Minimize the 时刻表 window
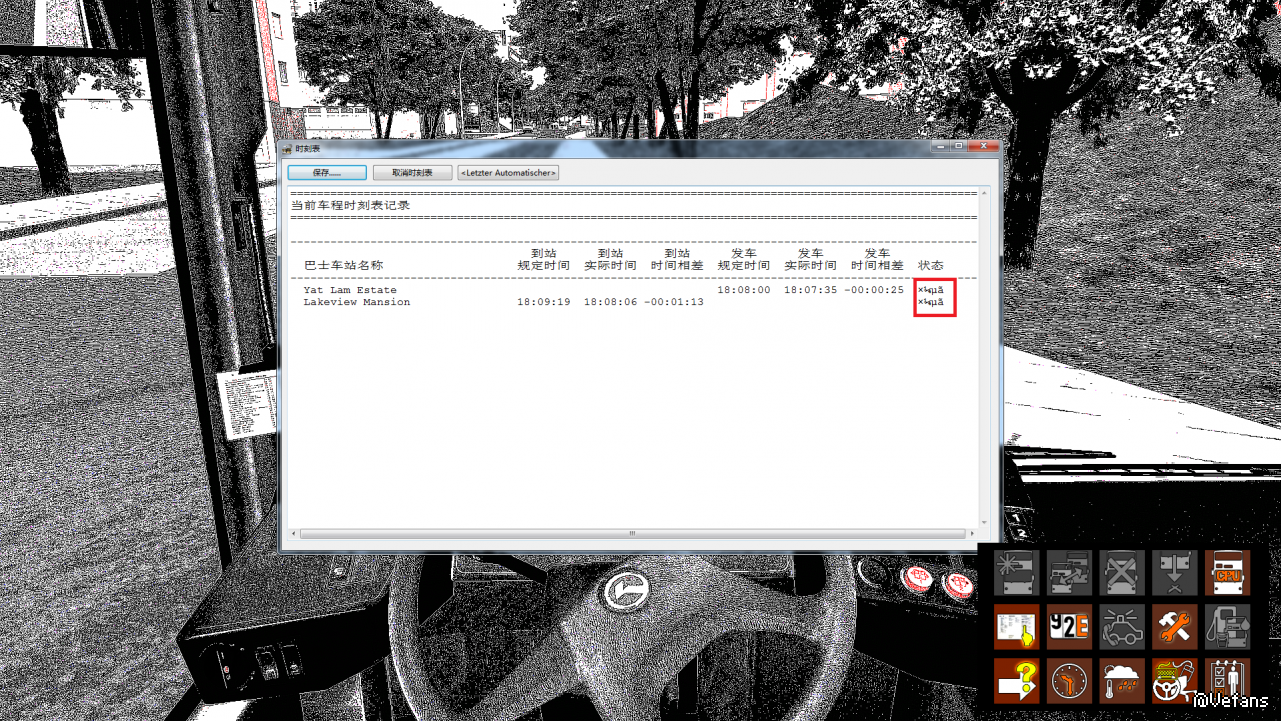 (x=941, y=146)
